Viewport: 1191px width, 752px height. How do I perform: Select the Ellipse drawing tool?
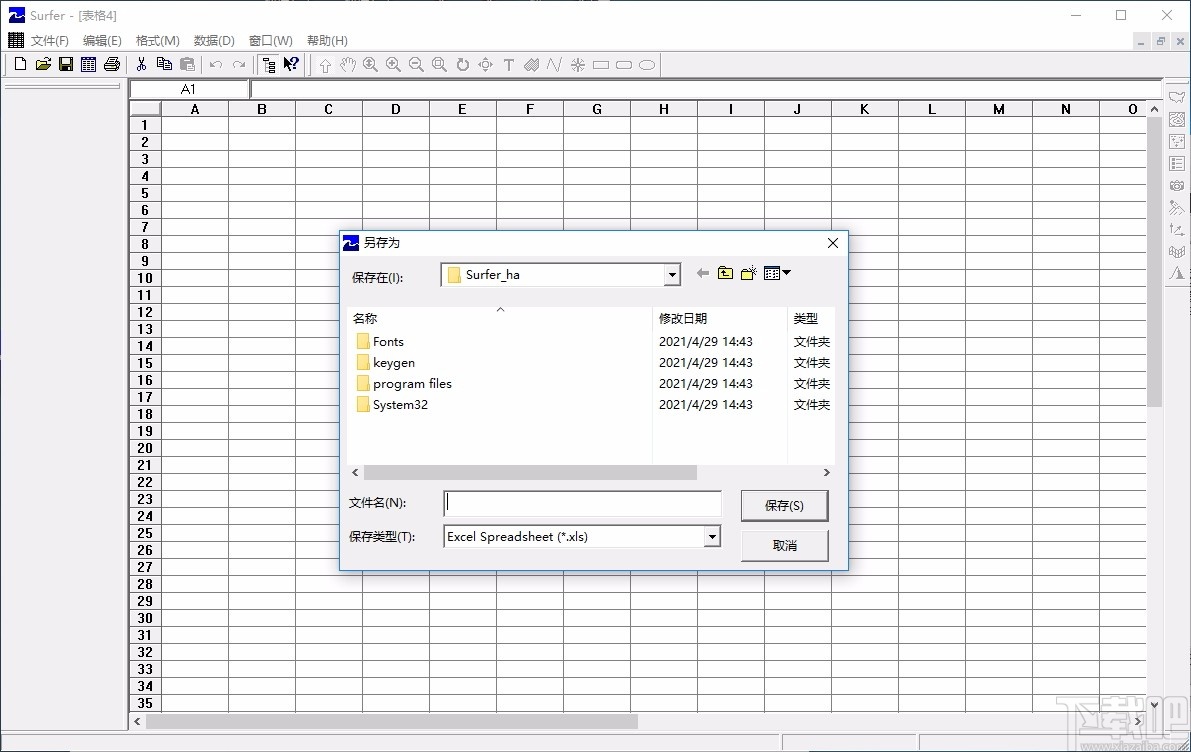click(647, 65)
